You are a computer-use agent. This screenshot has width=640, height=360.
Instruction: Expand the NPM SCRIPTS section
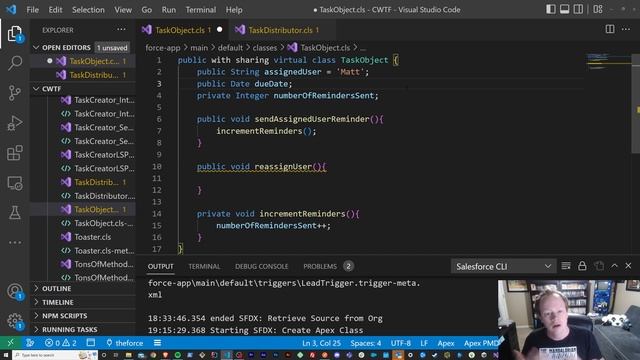83,316
